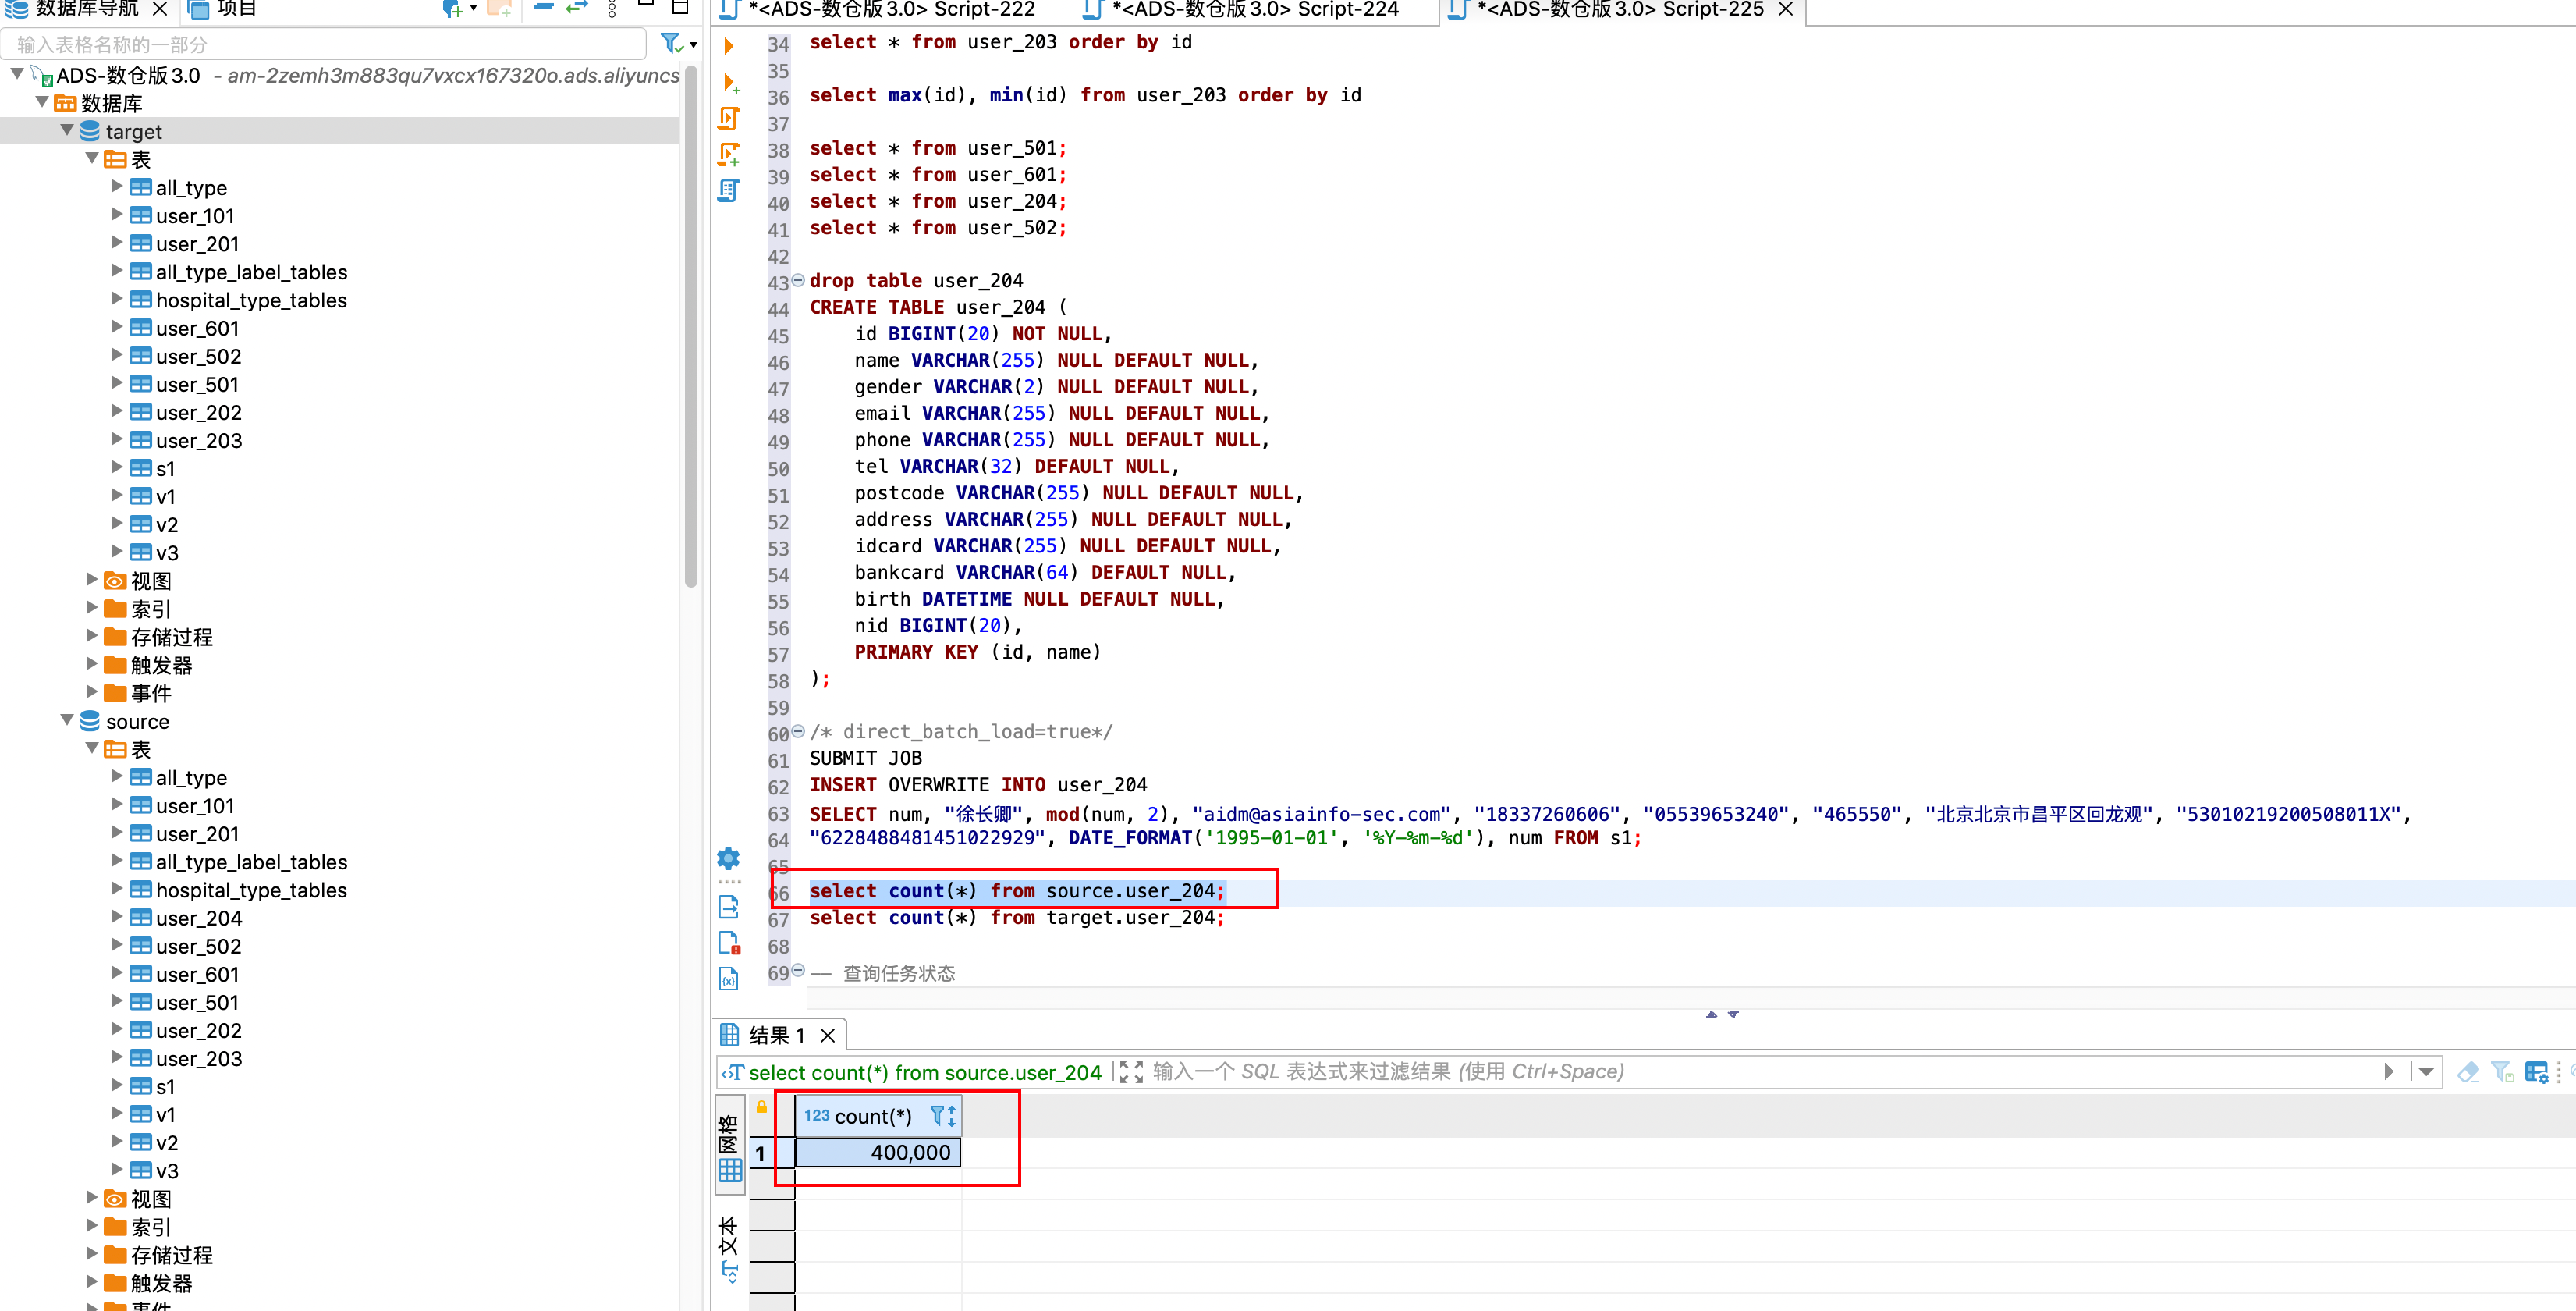
Task: Select hospital_type_tables in source database
Action: pos(251,889)
